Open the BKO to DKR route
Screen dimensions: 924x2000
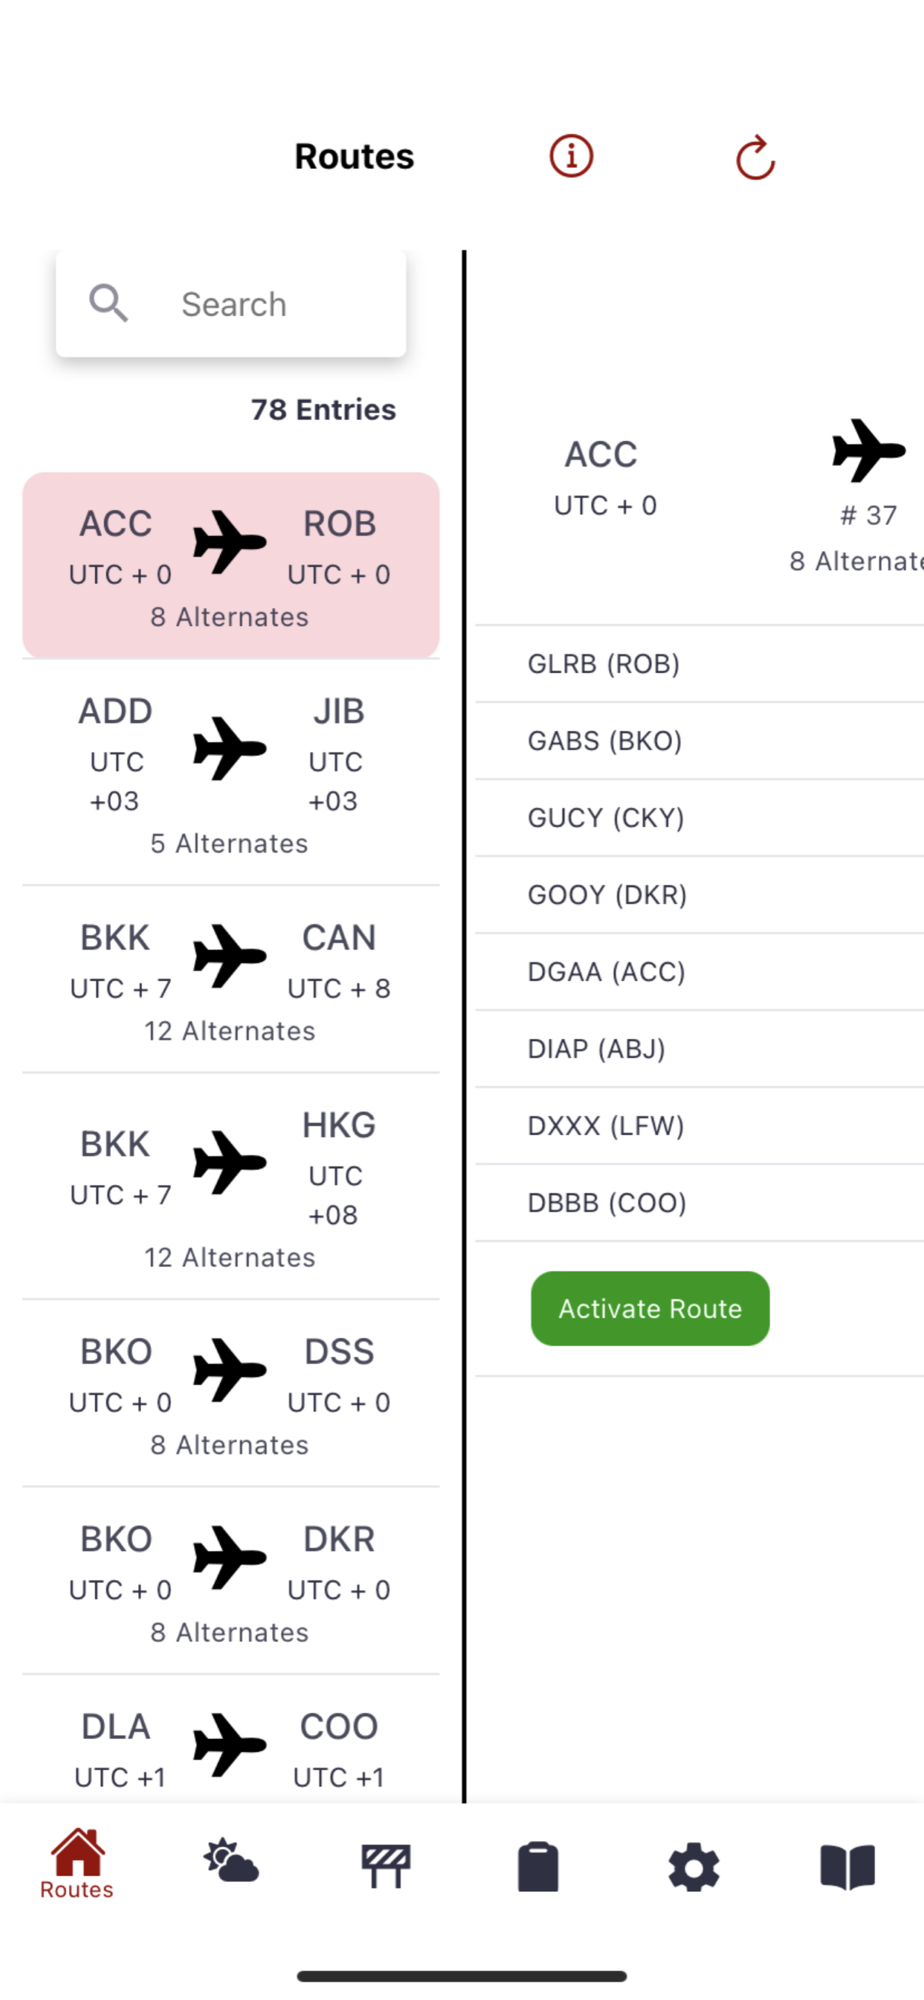[x=231, y=1581]
